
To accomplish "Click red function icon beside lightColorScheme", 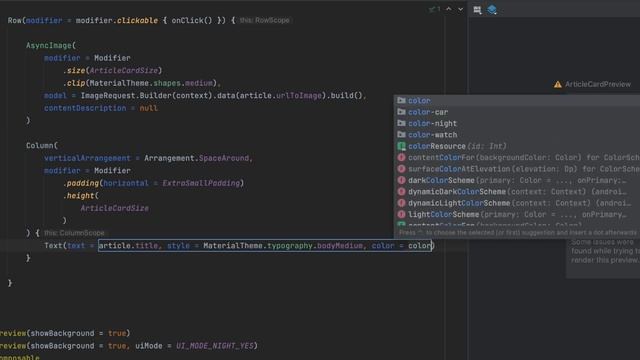I will coord(401,214).
